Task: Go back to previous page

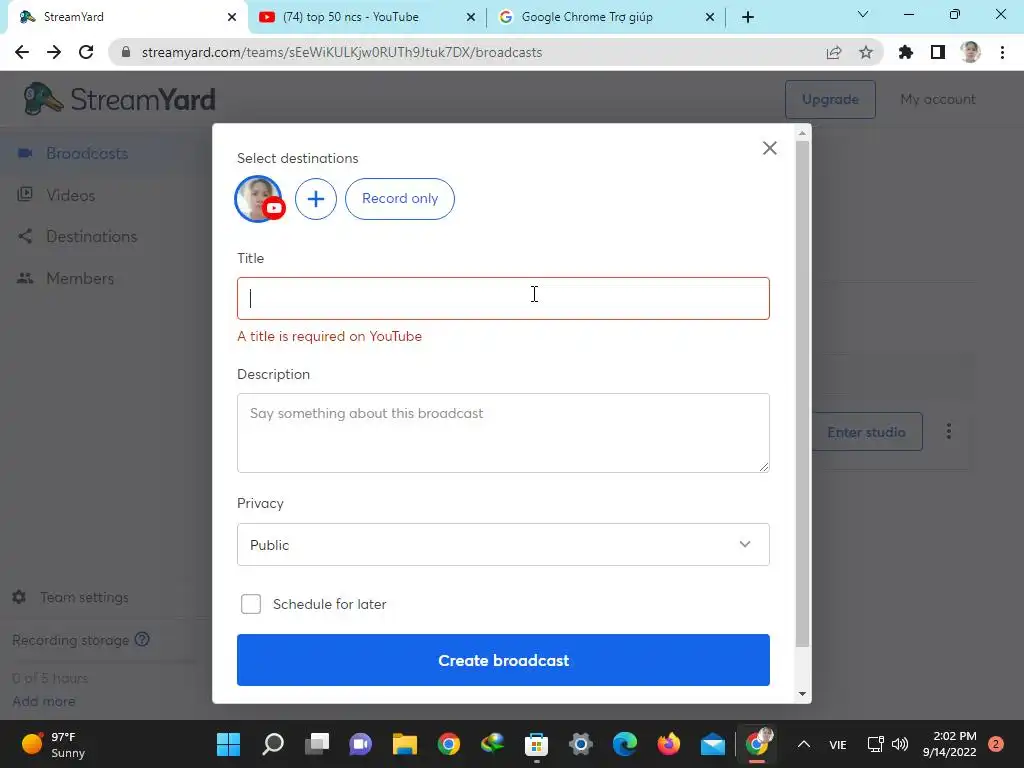Action: 22,52
